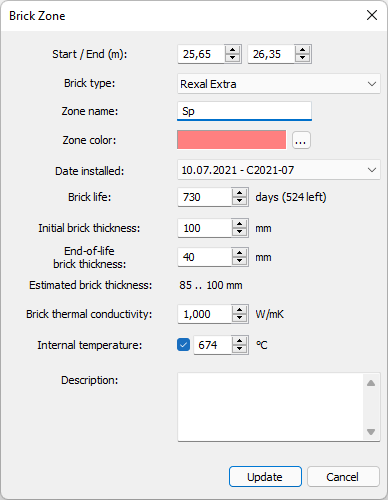Open color picker with ellipsis button

click(x=301, y=140)
